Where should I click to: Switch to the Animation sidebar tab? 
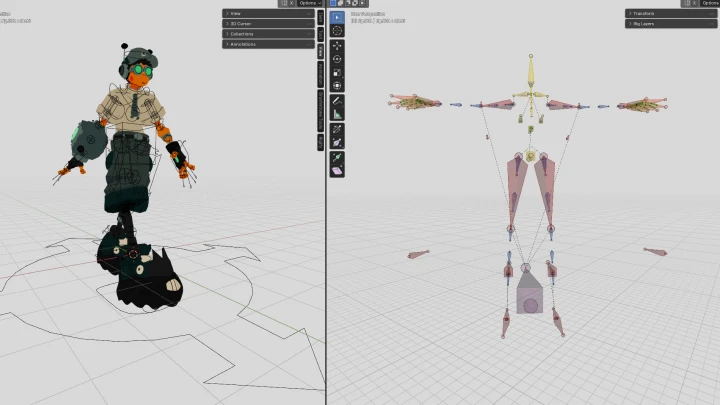321,74
